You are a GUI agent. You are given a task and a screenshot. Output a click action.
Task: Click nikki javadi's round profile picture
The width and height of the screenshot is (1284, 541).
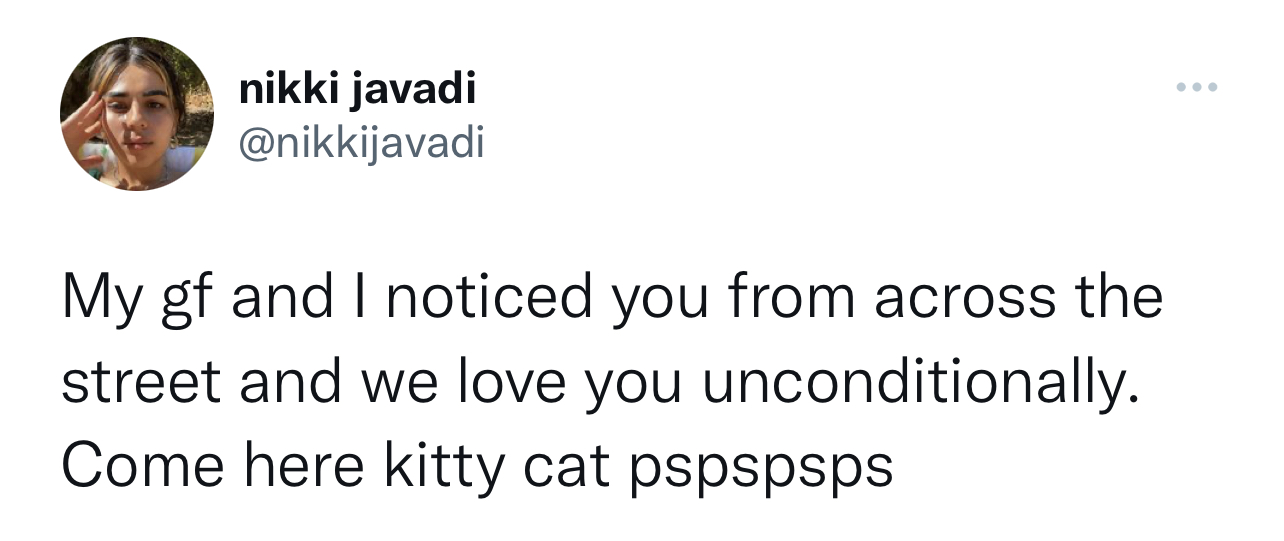click(137, 114)
